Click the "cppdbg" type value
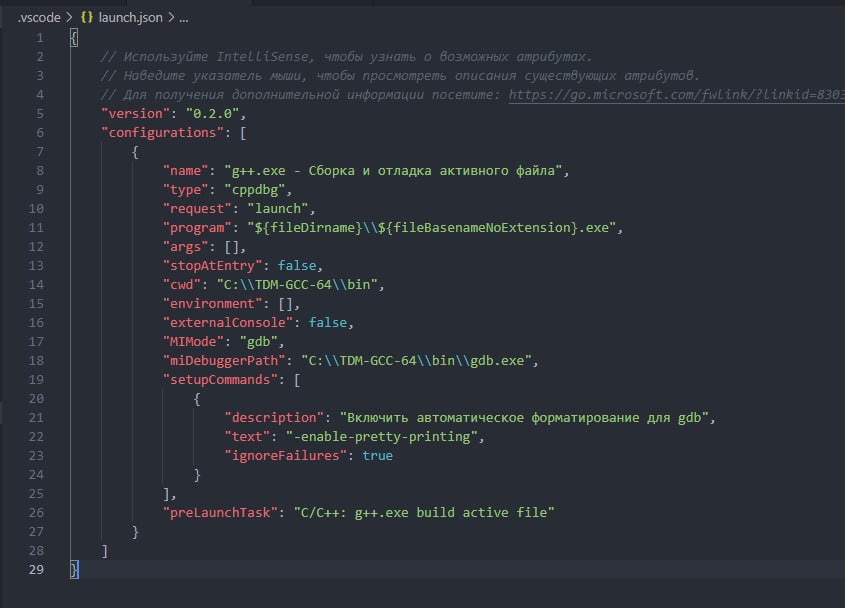Viewport: 845px width, 608px height. pyautogui.click(x=254, y=190)
